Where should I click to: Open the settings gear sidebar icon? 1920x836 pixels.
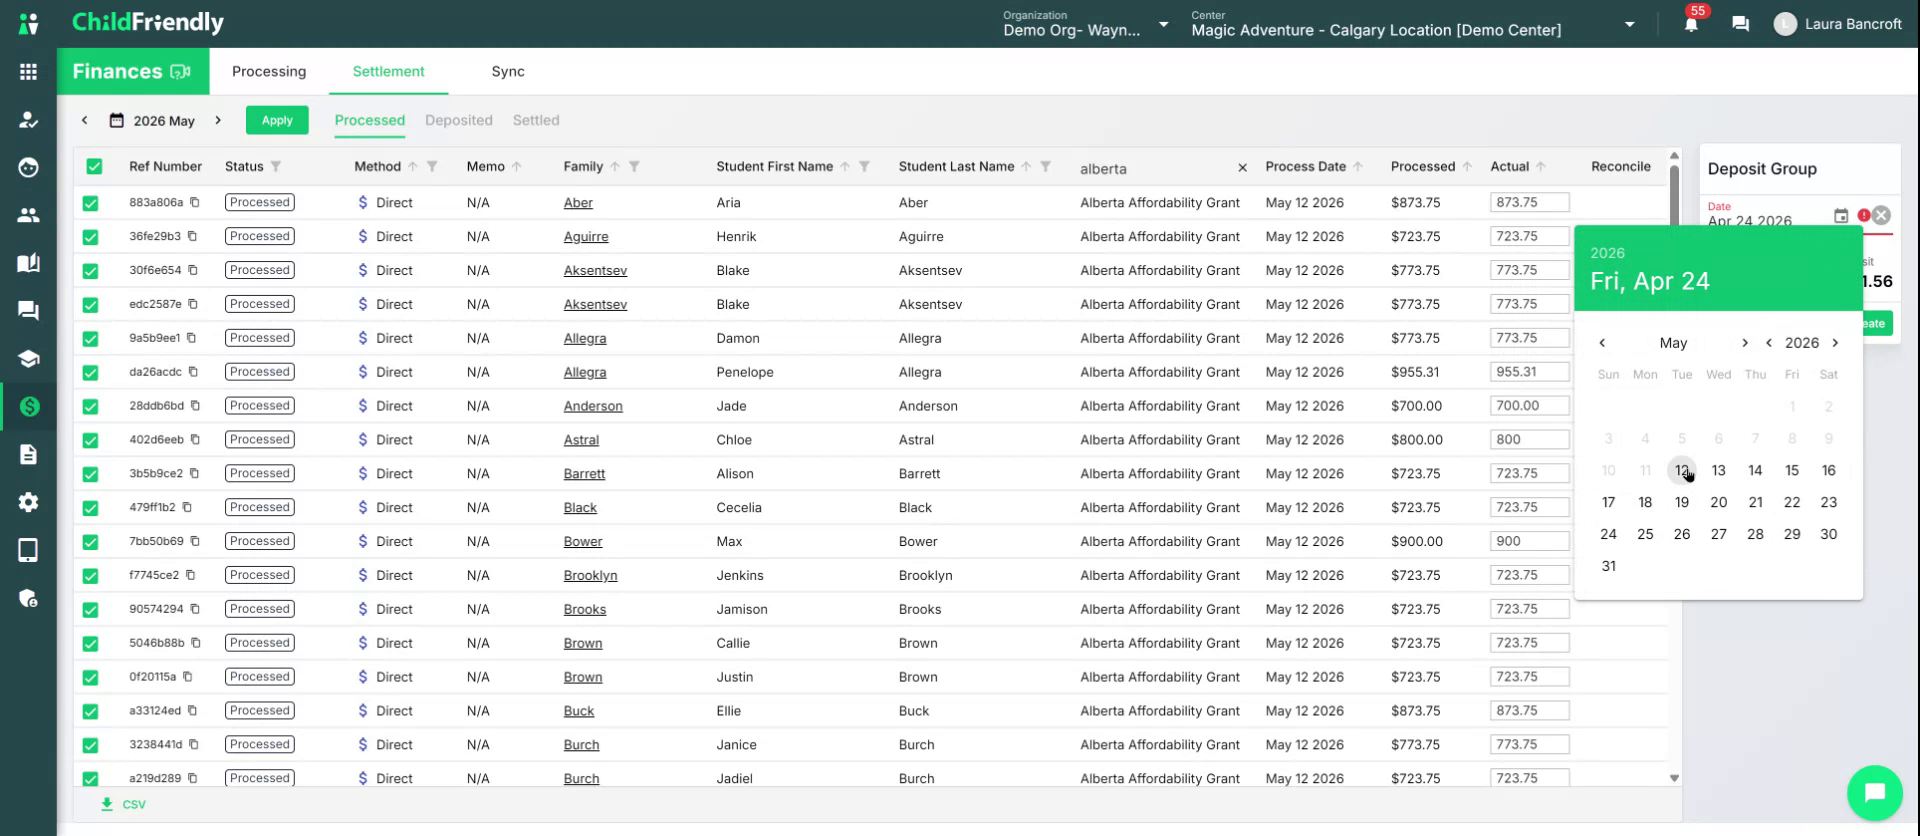[x=28, y=502]
